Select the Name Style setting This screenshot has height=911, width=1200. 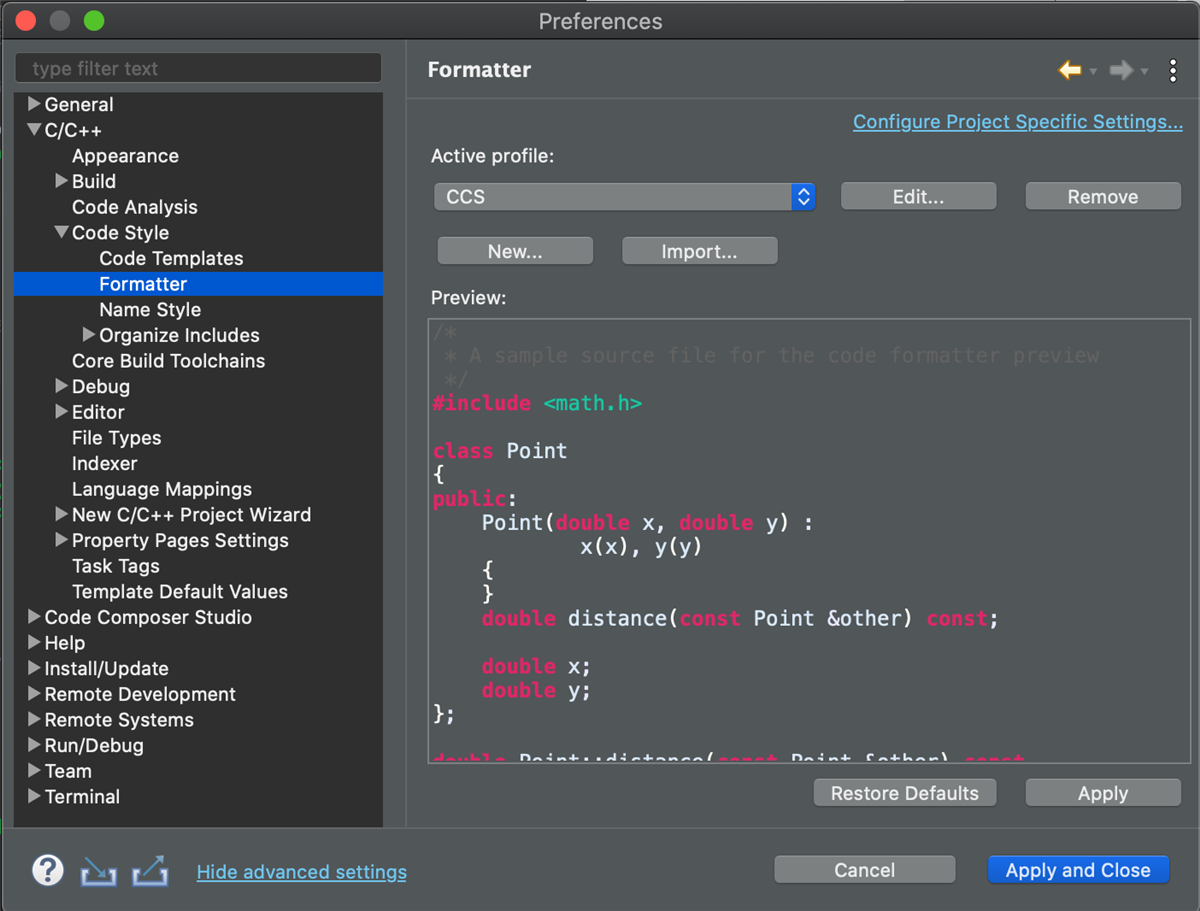(x=149, y=309)
